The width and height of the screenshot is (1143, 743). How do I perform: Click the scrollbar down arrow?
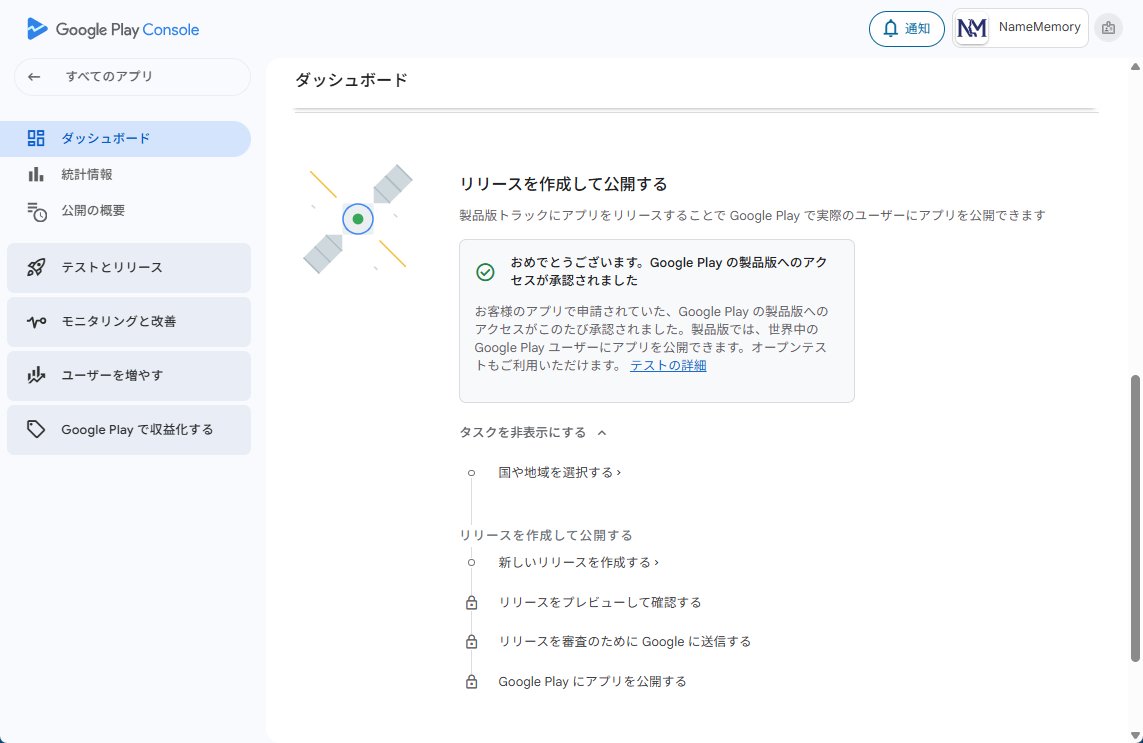coord(1135,735)
